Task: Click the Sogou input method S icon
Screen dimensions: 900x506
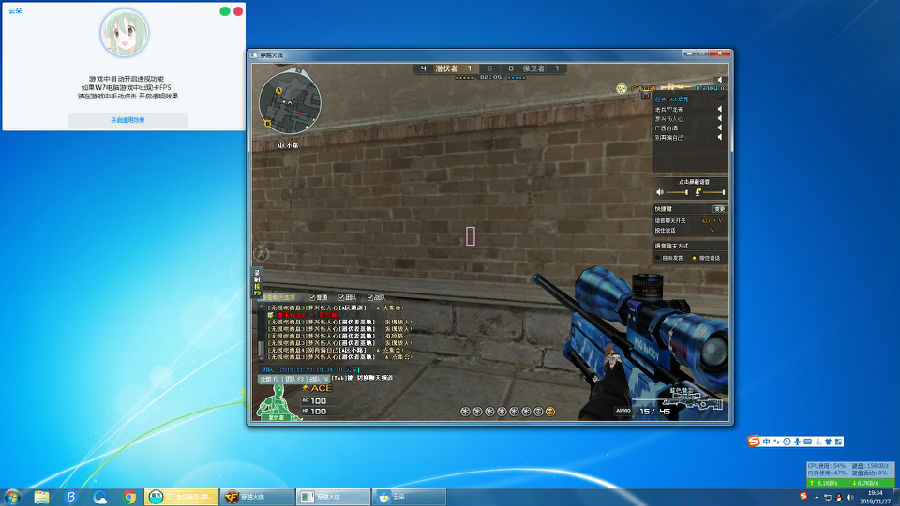Action: click(753, 441)
